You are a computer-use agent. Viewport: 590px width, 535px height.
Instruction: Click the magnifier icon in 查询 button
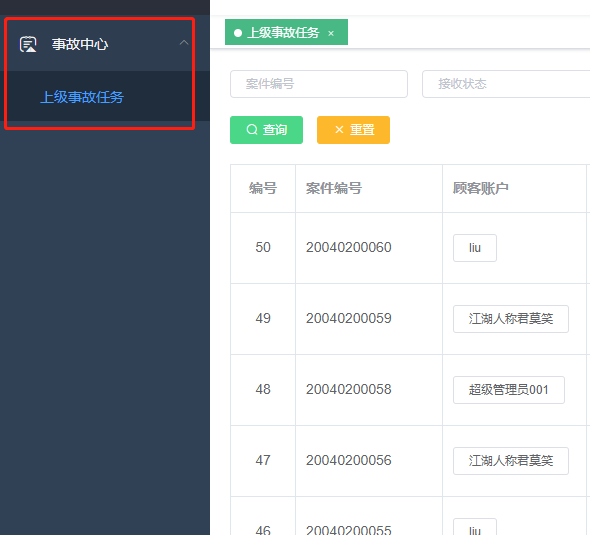252,130
